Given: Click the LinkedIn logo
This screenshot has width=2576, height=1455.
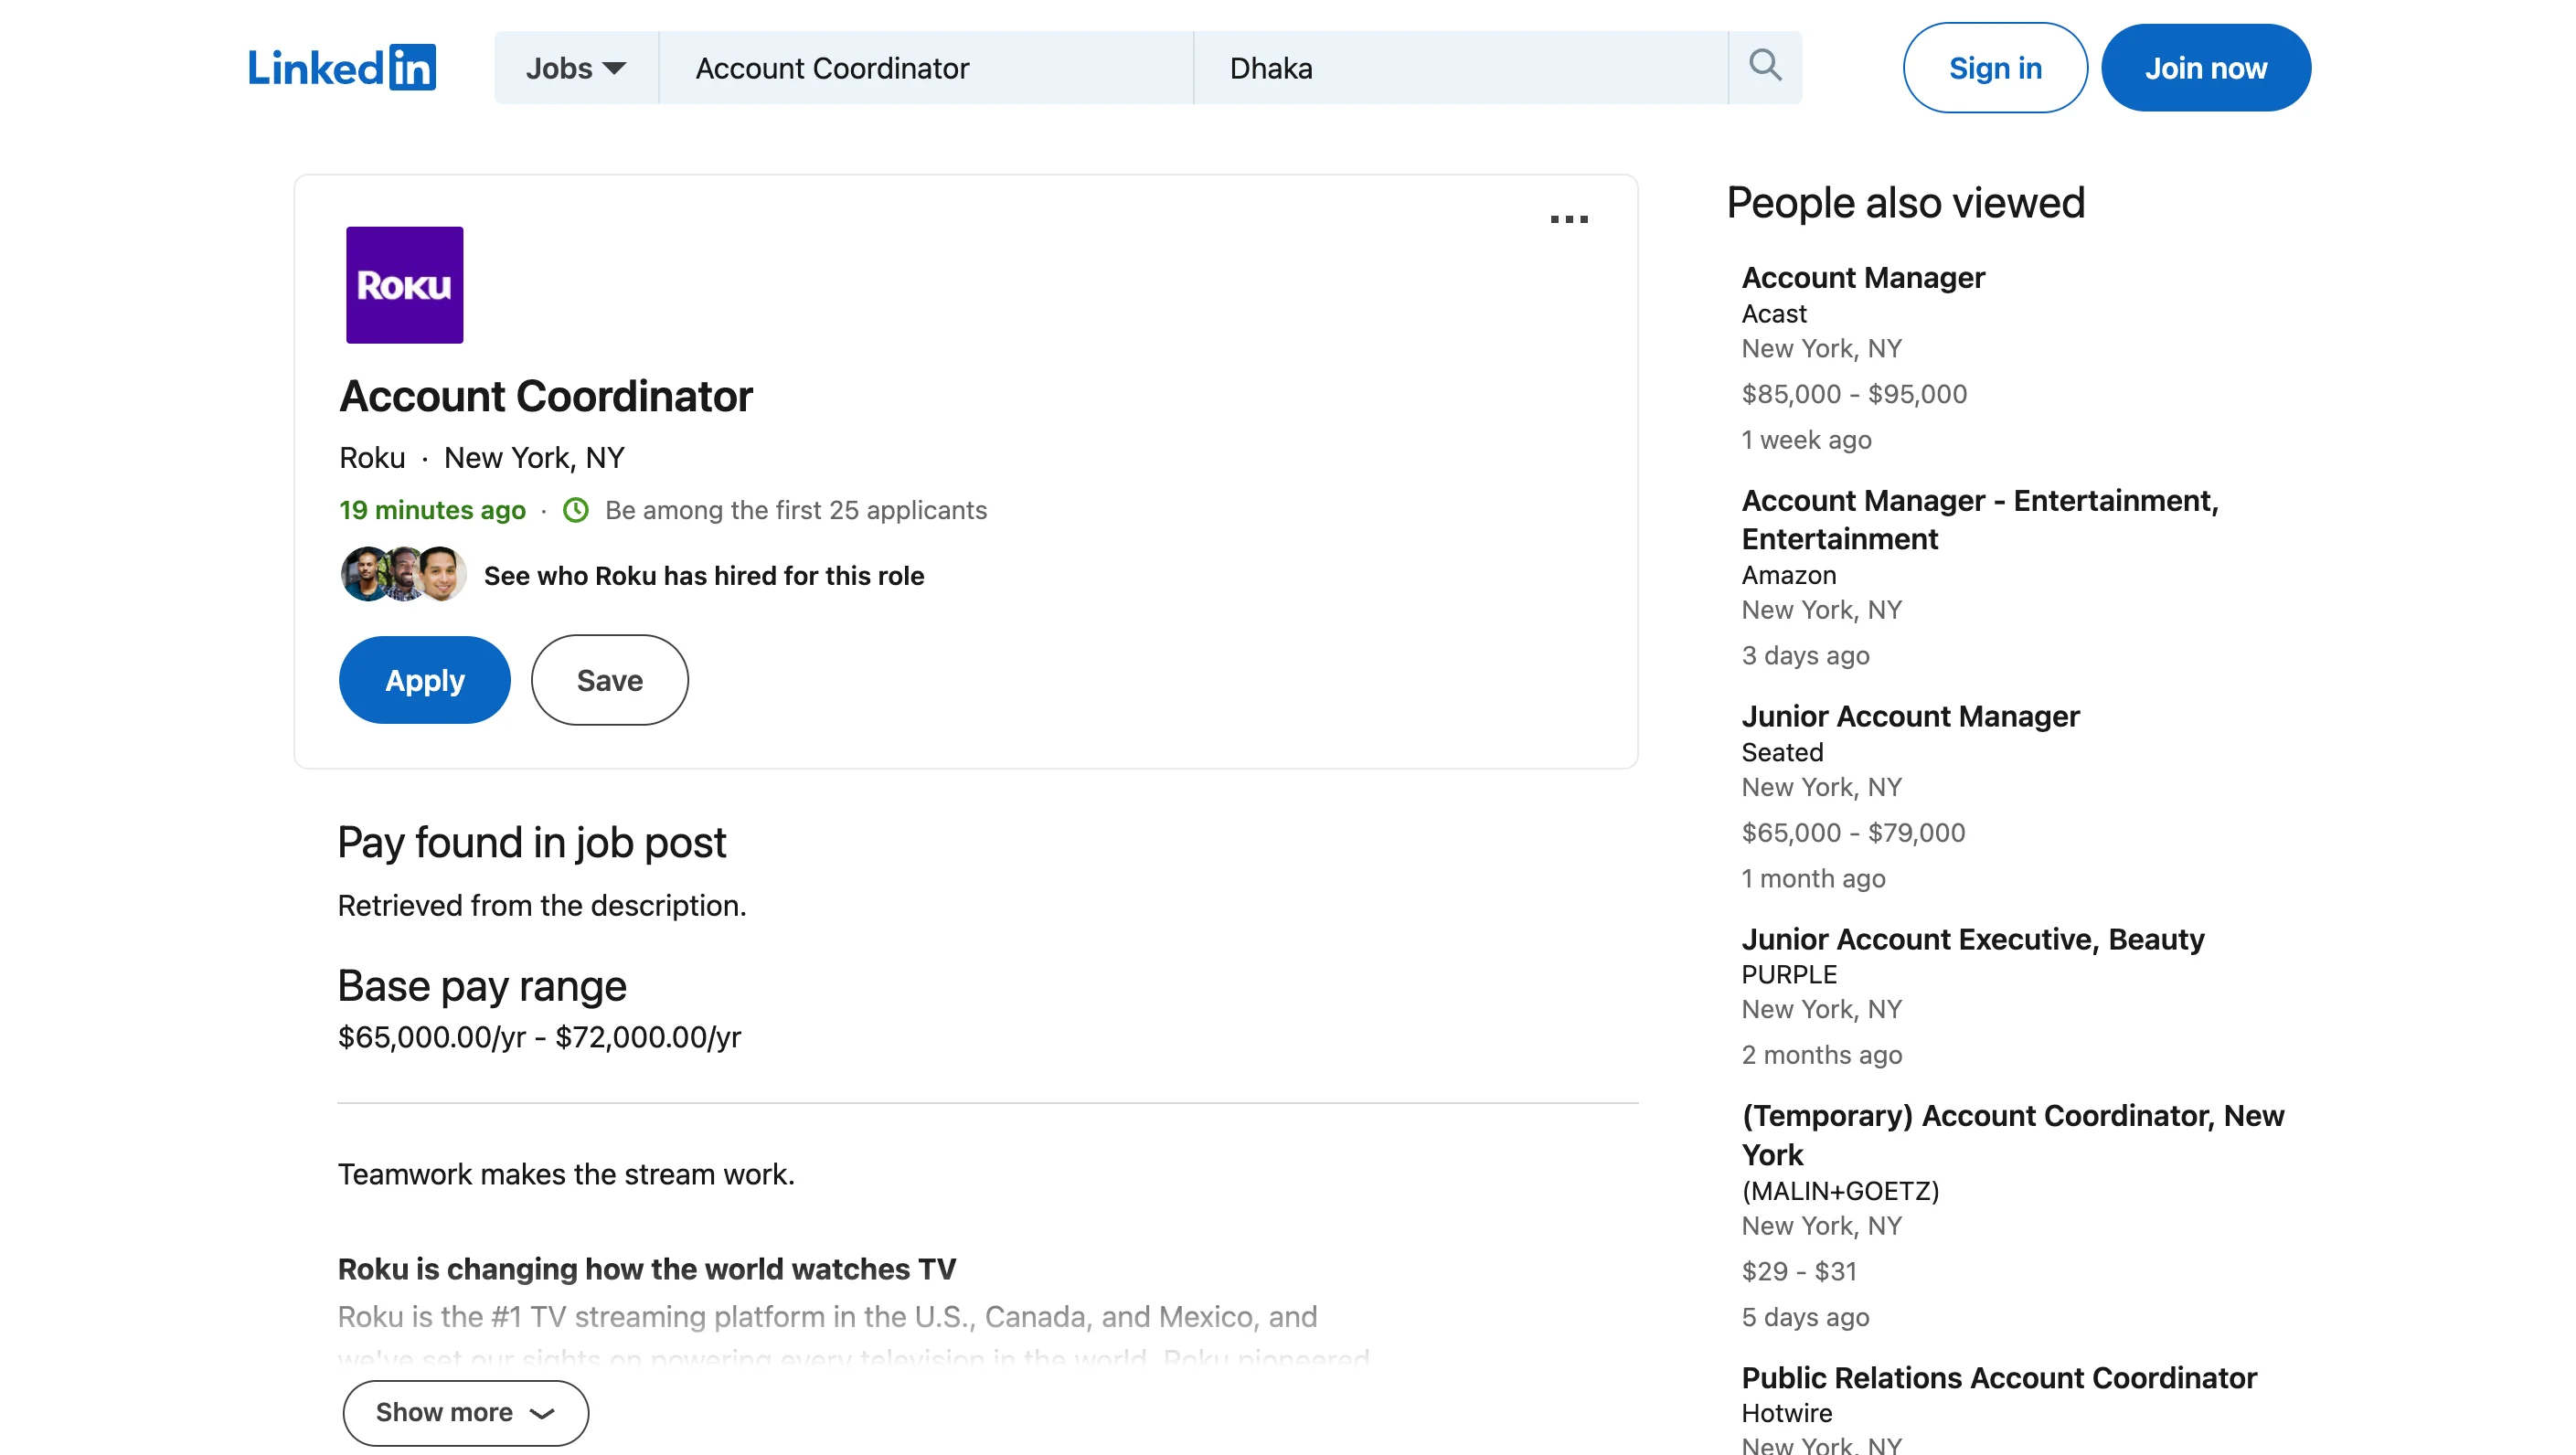Looking at the screenshot, I should pyautogui.click(x=341, y=67).
